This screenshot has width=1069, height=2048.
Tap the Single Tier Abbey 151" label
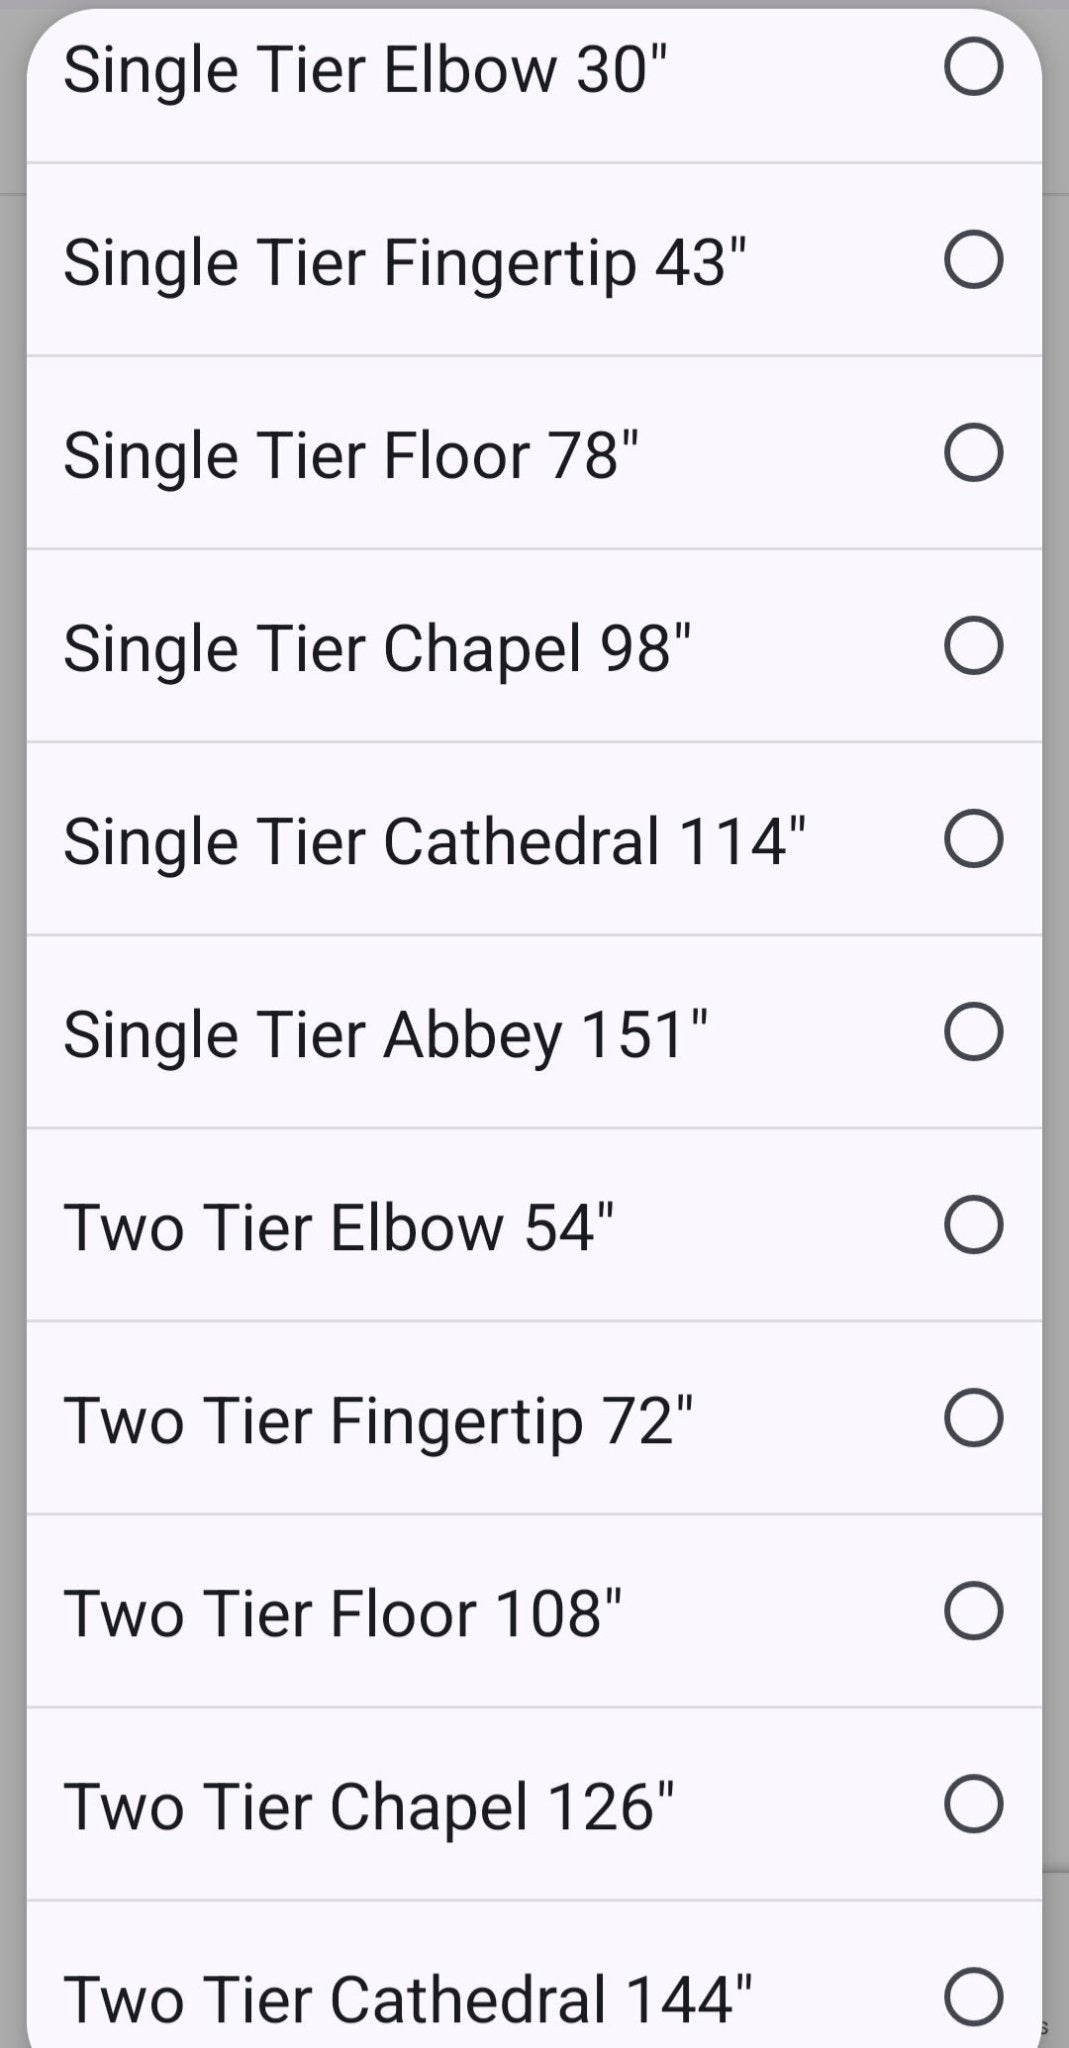pos(385,1035)
